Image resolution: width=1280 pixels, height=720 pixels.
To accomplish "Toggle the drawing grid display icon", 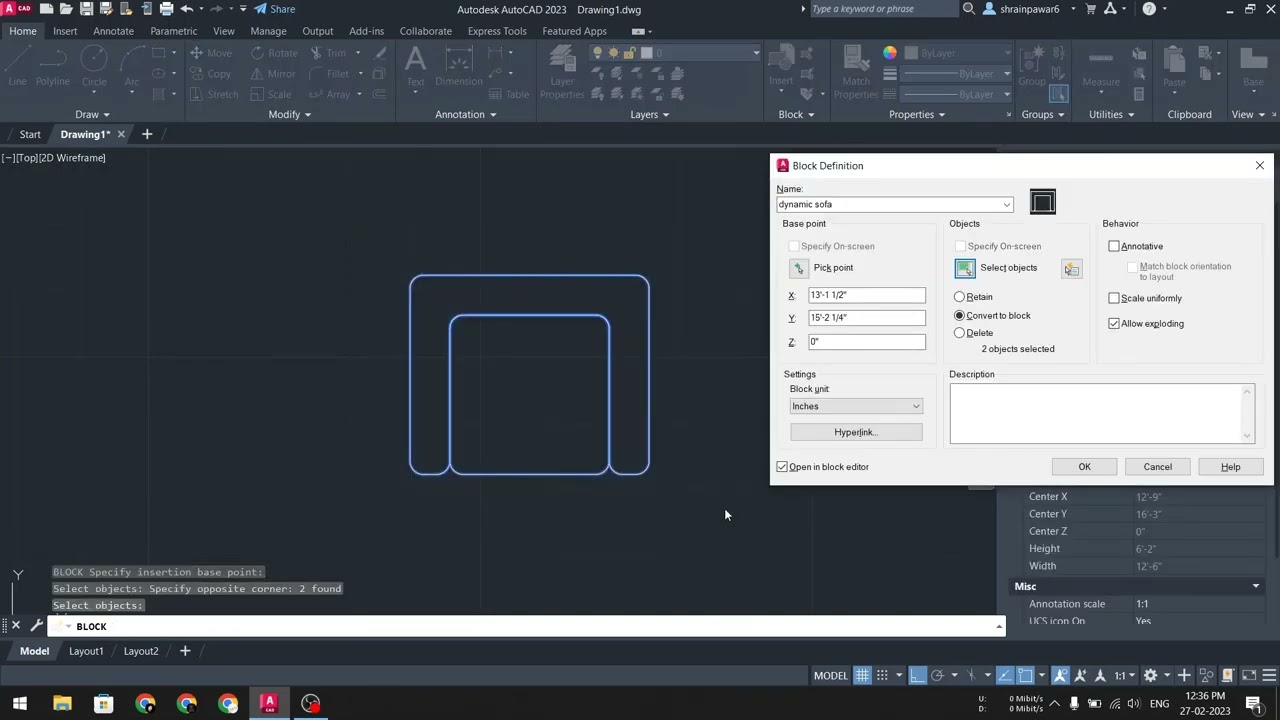I will (862, 675).
